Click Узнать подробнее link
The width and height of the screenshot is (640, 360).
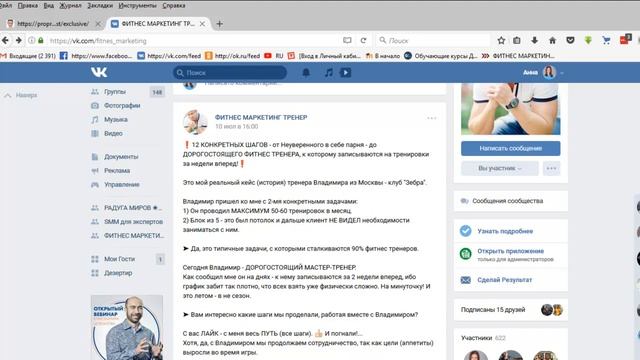pos(505,231)
